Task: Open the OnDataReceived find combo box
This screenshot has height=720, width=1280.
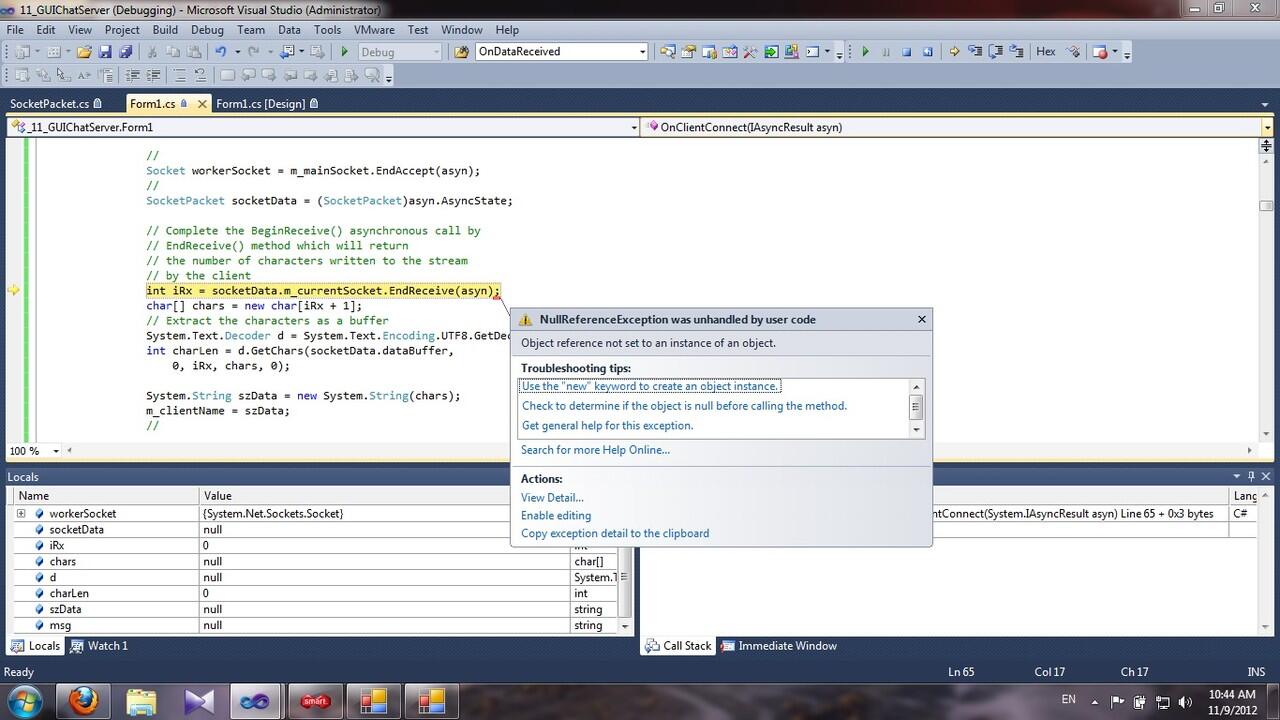Action: pyautogui.click(x=643, y=52)
